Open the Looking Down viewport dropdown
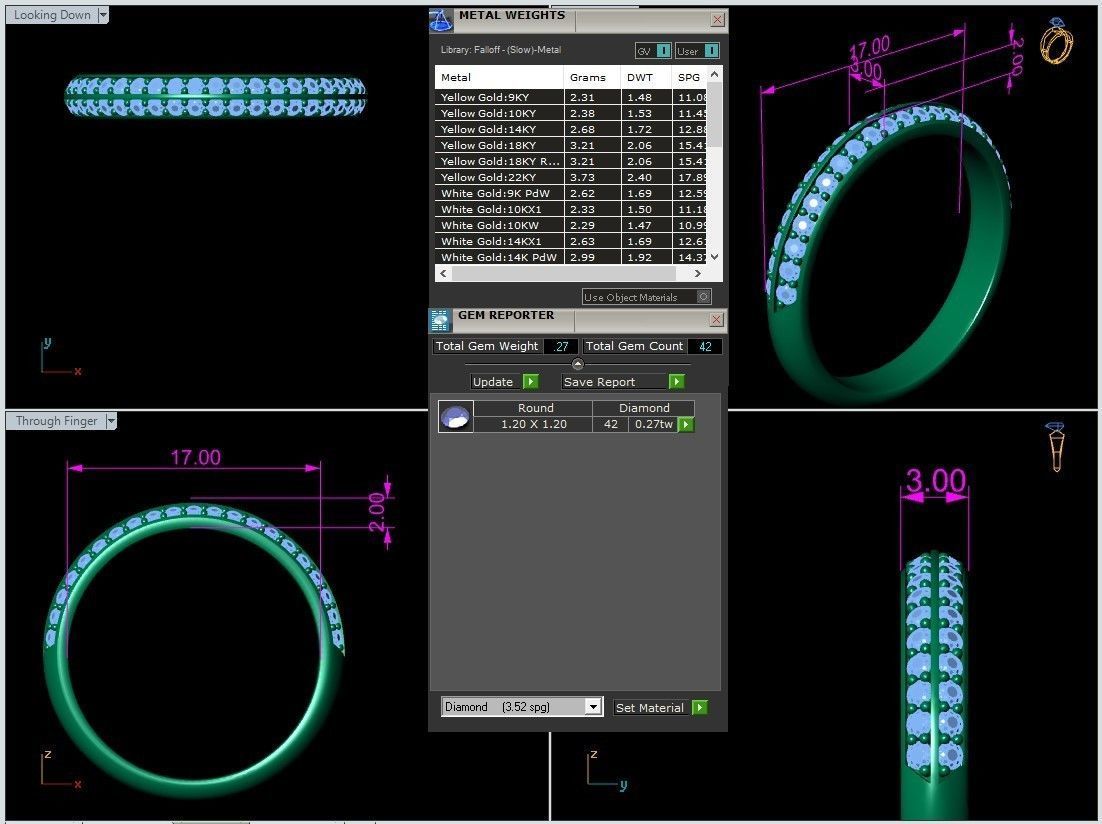Image resolution: width=1102 pixels, height=824 pixels. pyautogui.click(x=103, y=15)
